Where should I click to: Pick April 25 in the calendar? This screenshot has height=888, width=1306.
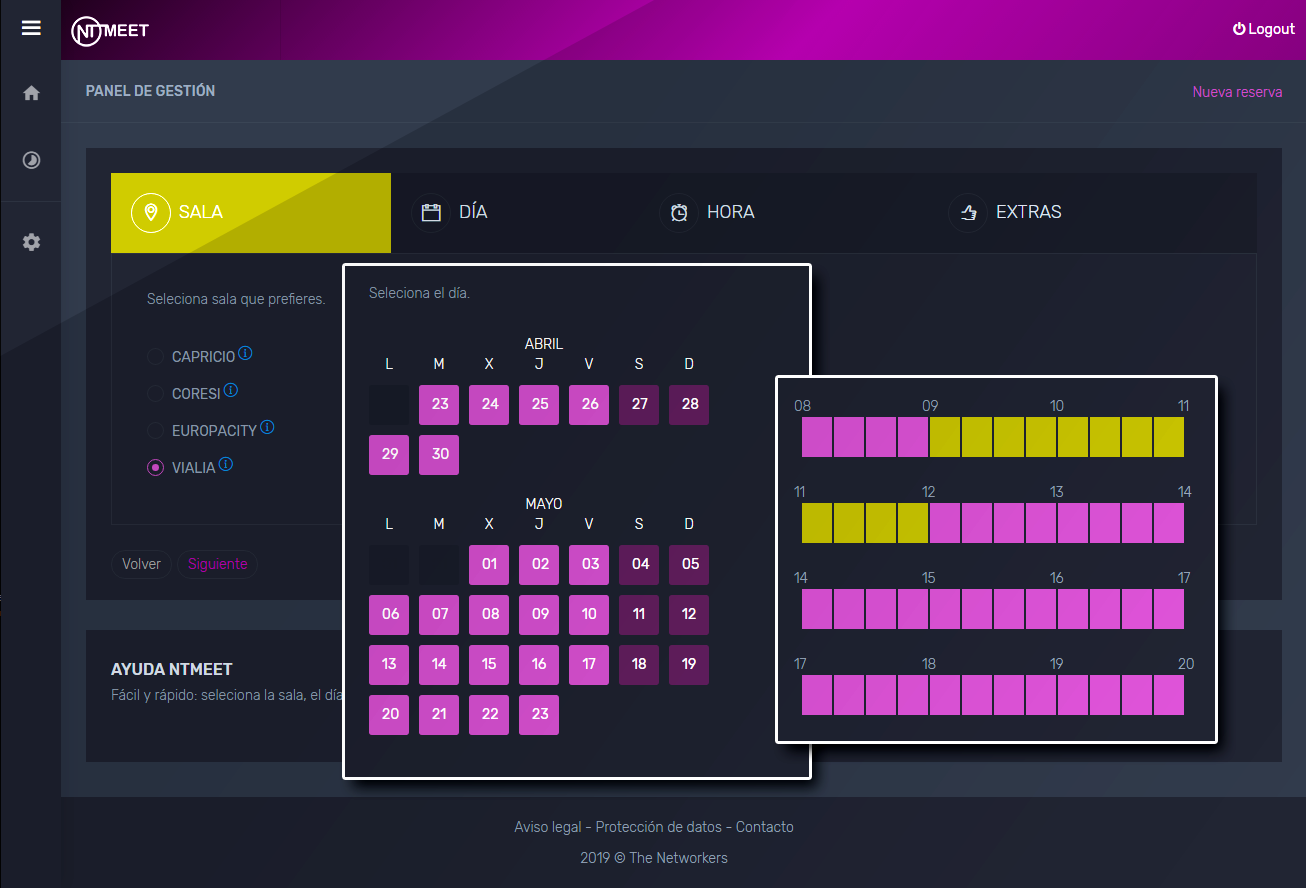pos(539,405)
